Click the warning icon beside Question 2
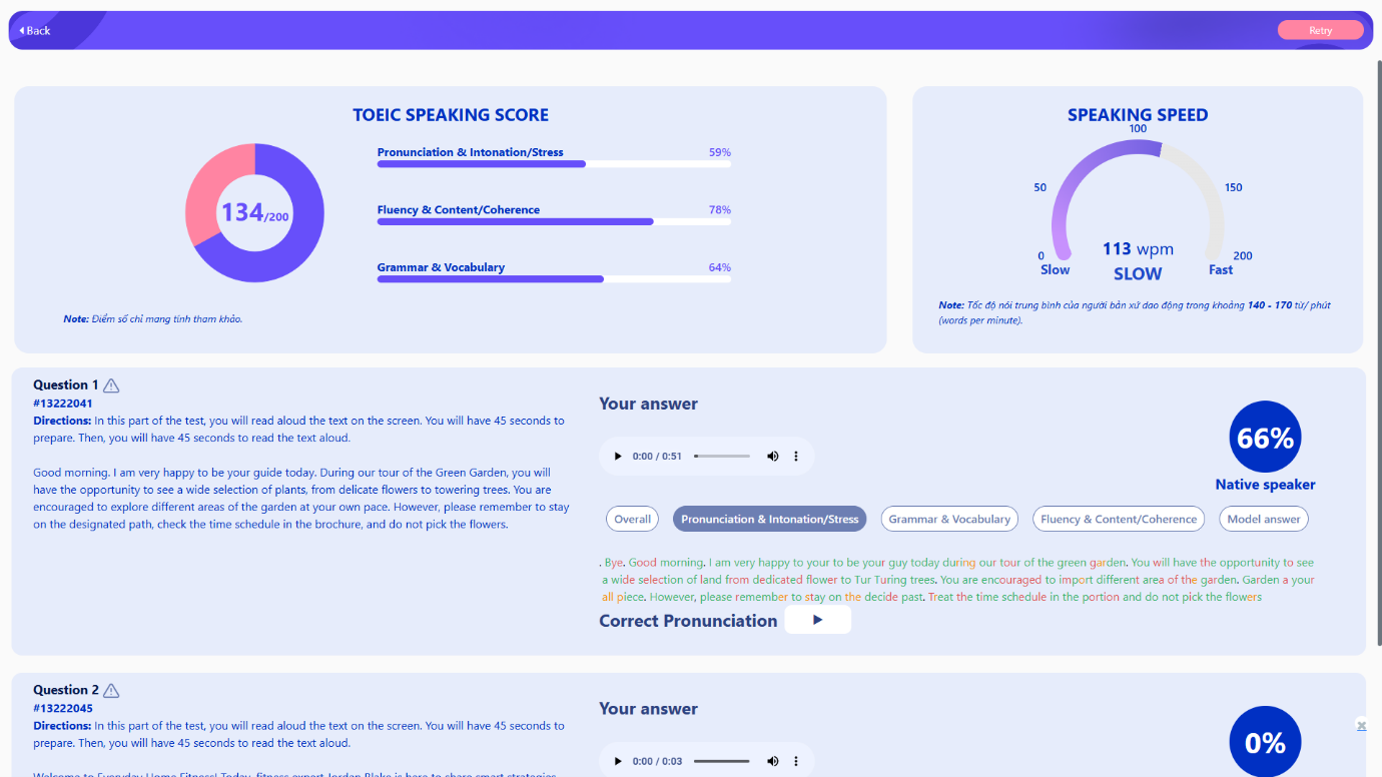Screen dimensions: 1382x777 tap(111, 690)
